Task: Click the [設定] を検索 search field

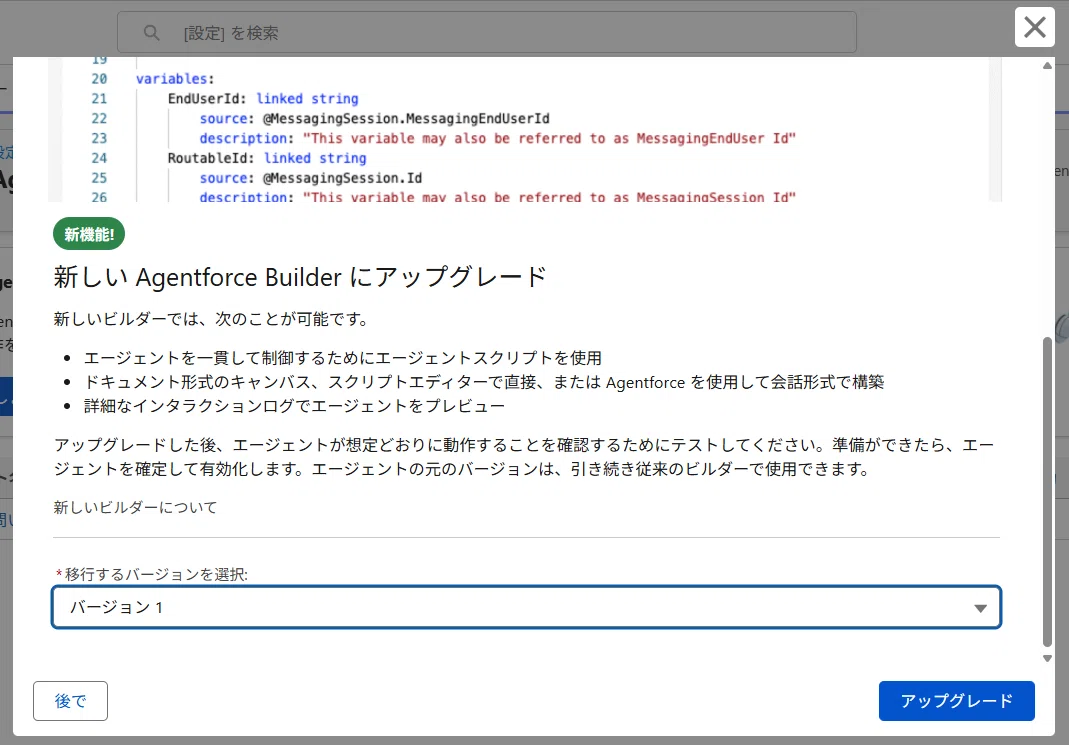Action: (x=487, y=32)
